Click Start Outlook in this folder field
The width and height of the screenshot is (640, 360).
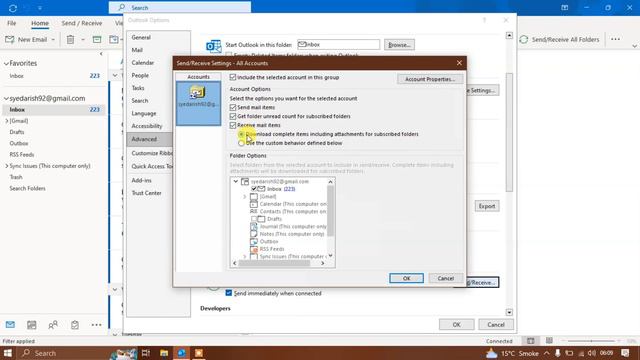tap(338, 44)
